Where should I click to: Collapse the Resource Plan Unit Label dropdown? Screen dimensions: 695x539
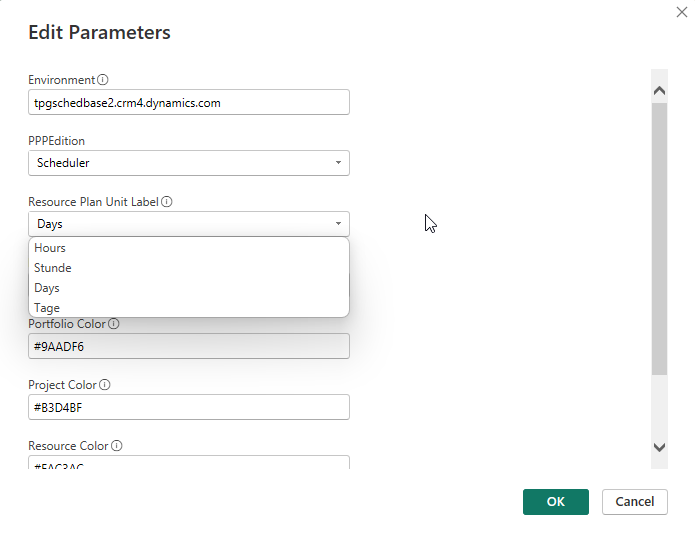pos(189,224)
